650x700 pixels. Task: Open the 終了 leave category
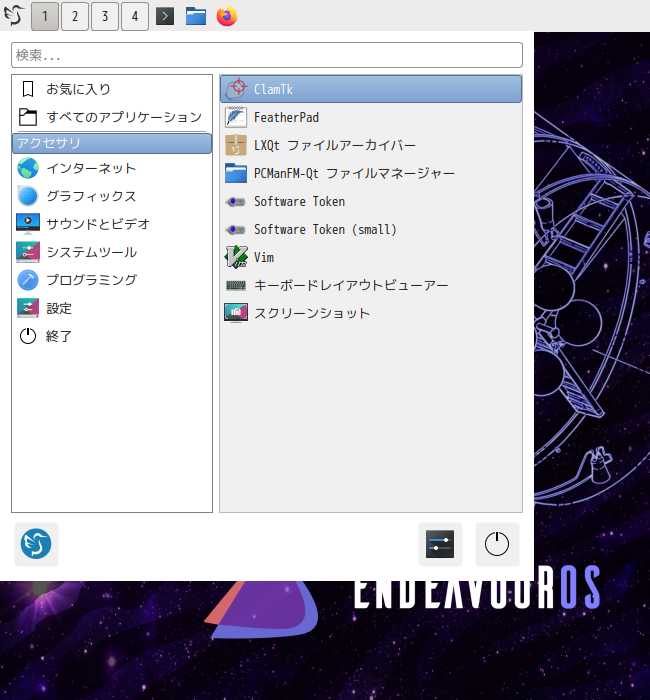click(112, 336)
